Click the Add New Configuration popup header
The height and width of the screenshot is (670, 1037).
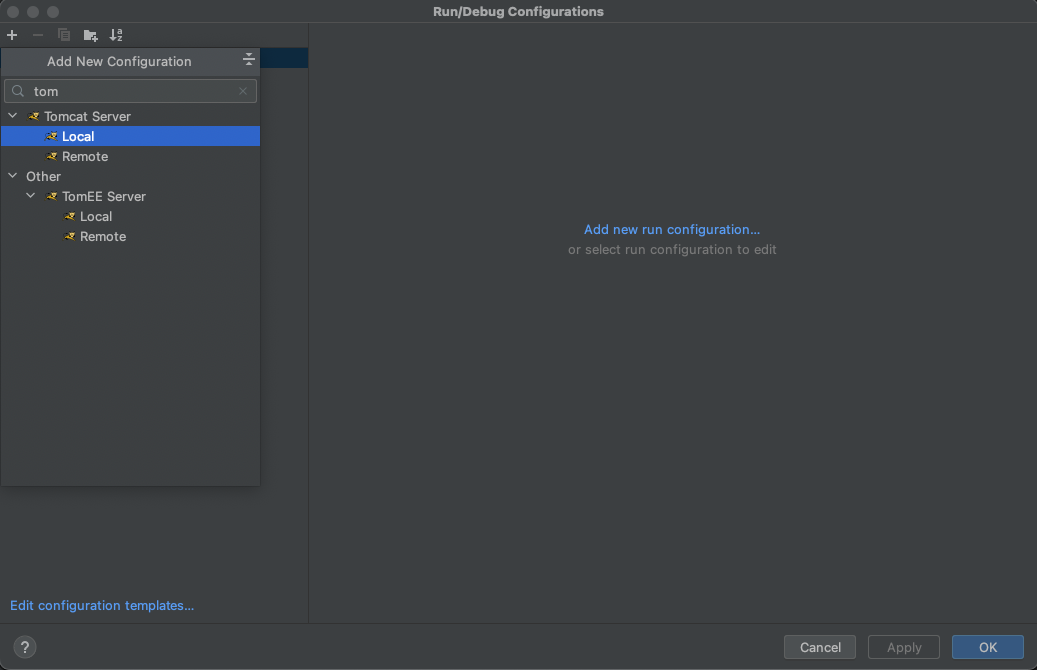click(x=119, y=62)
